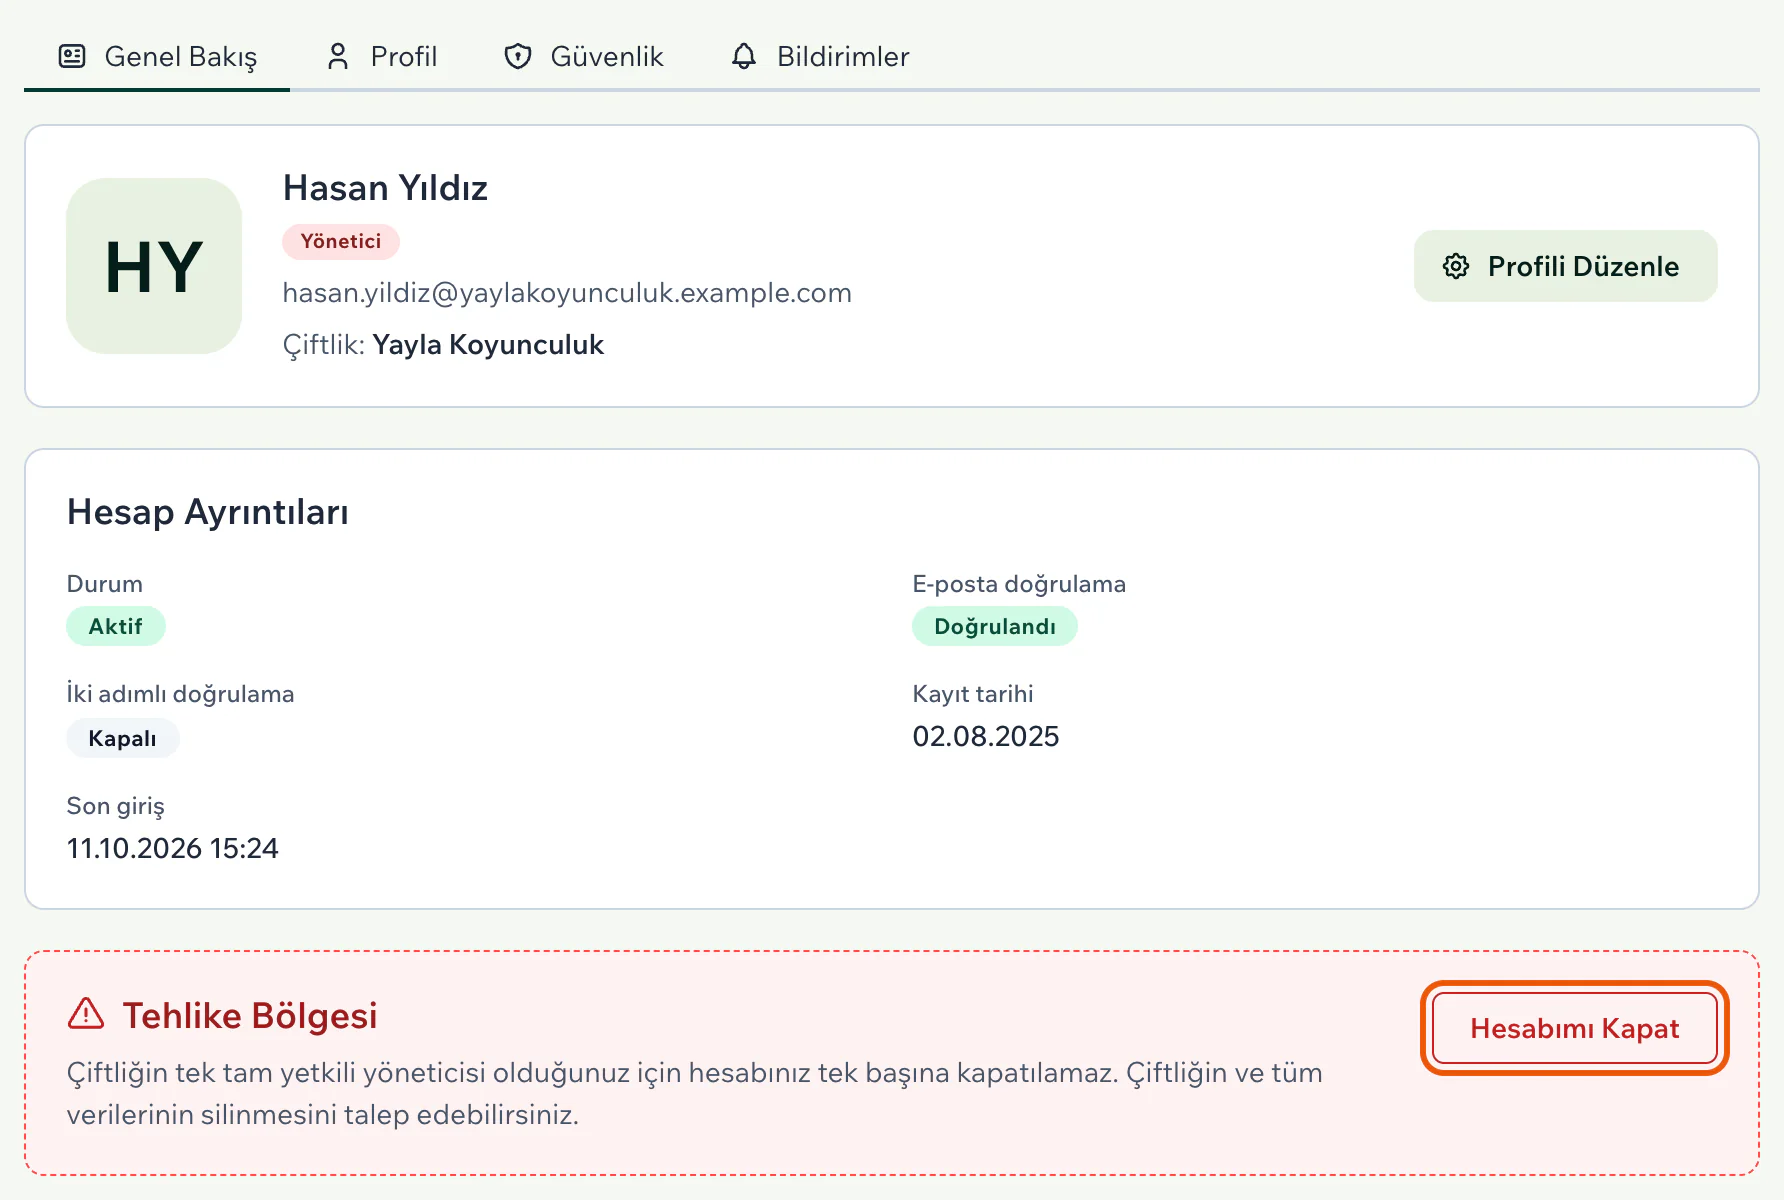
Task: Go to the Güvenlik tab
Action: click(583, 57)
